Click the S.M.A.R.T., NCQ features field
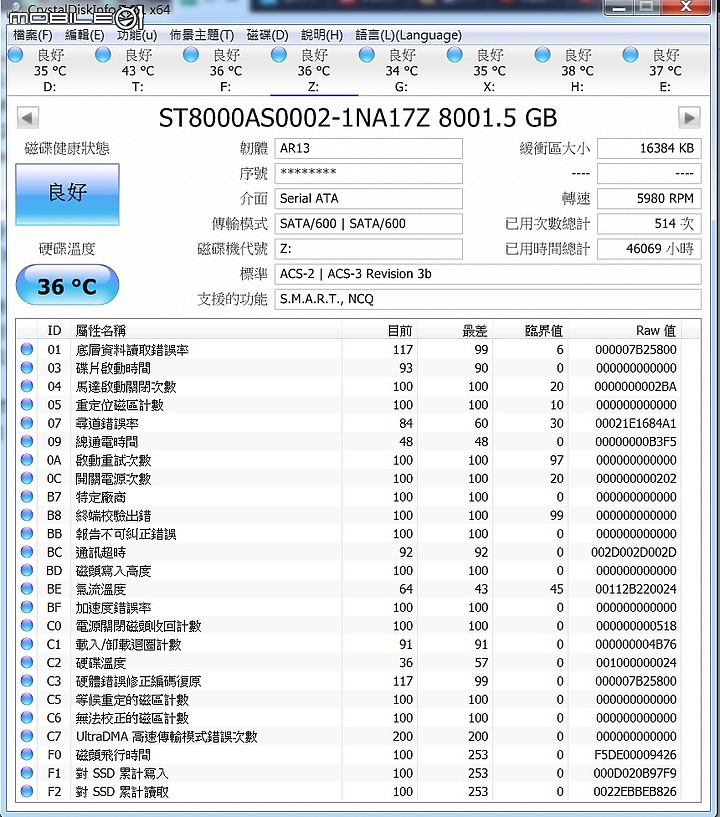Screen dimensions: 720x817 (488, 299)
